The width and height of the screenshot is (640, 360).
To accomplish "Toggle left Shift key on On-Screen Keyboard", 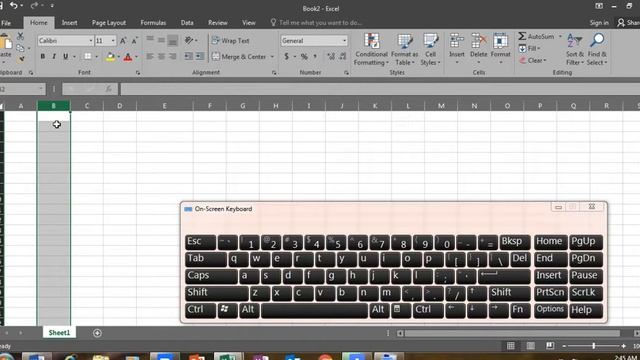I will 216,293.
